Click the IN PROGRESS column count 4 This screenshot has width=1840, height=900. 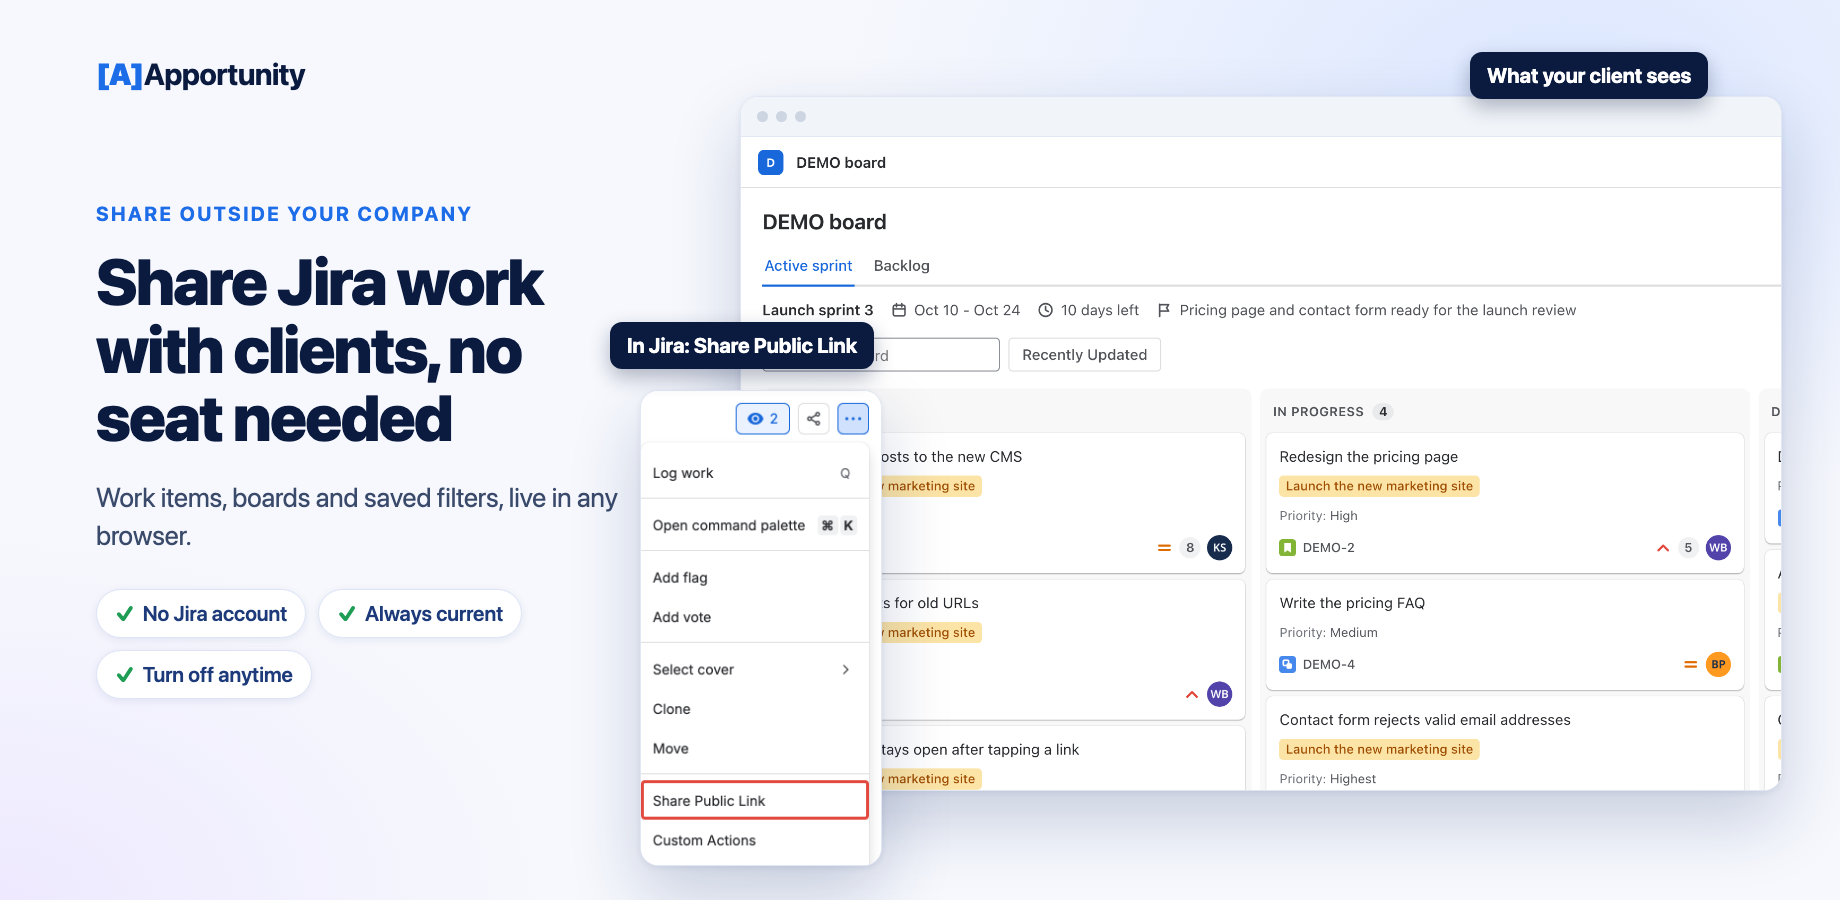(x=1383, y=412)
